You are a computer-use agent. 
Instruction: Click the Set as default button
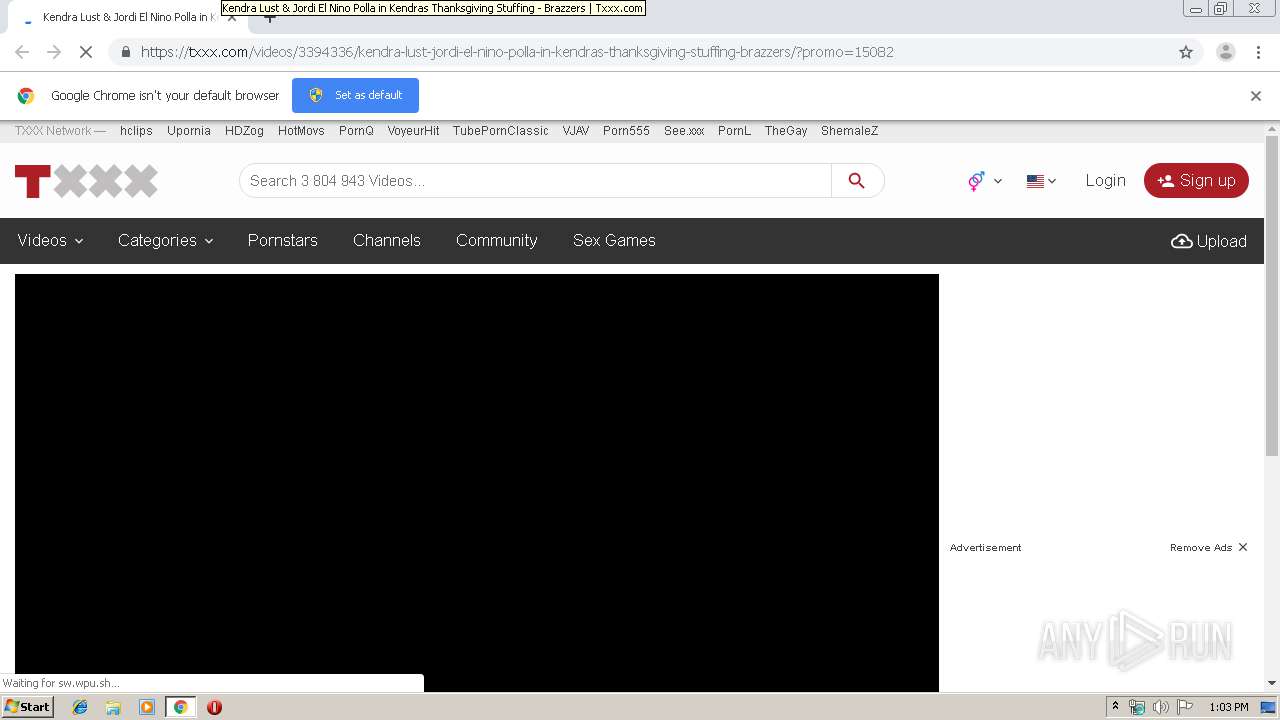(355, 95)
